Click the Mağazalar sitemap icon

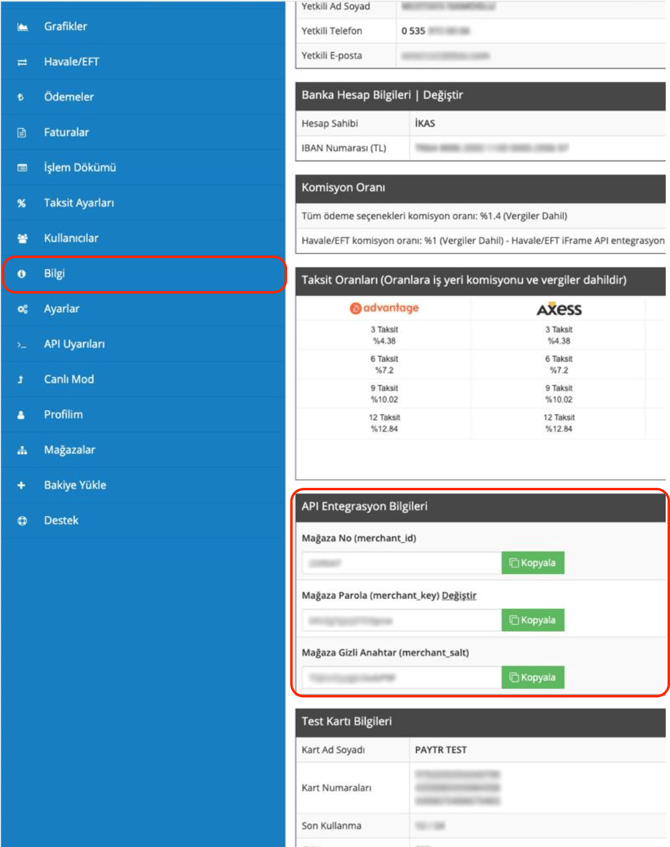tap(22, 450)
